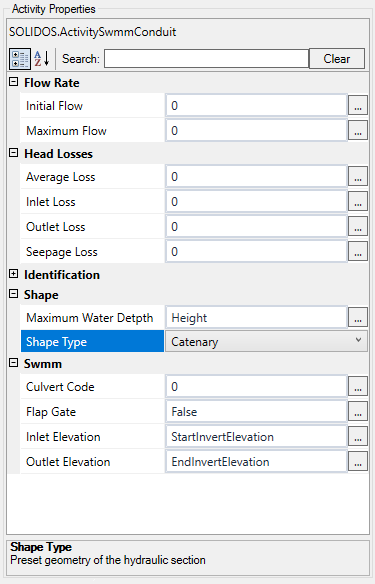Image resolution: width=375 pixels, height=584 pixels.
Task: Edit the StartInvertElevation value field
Action: [256, 436]
